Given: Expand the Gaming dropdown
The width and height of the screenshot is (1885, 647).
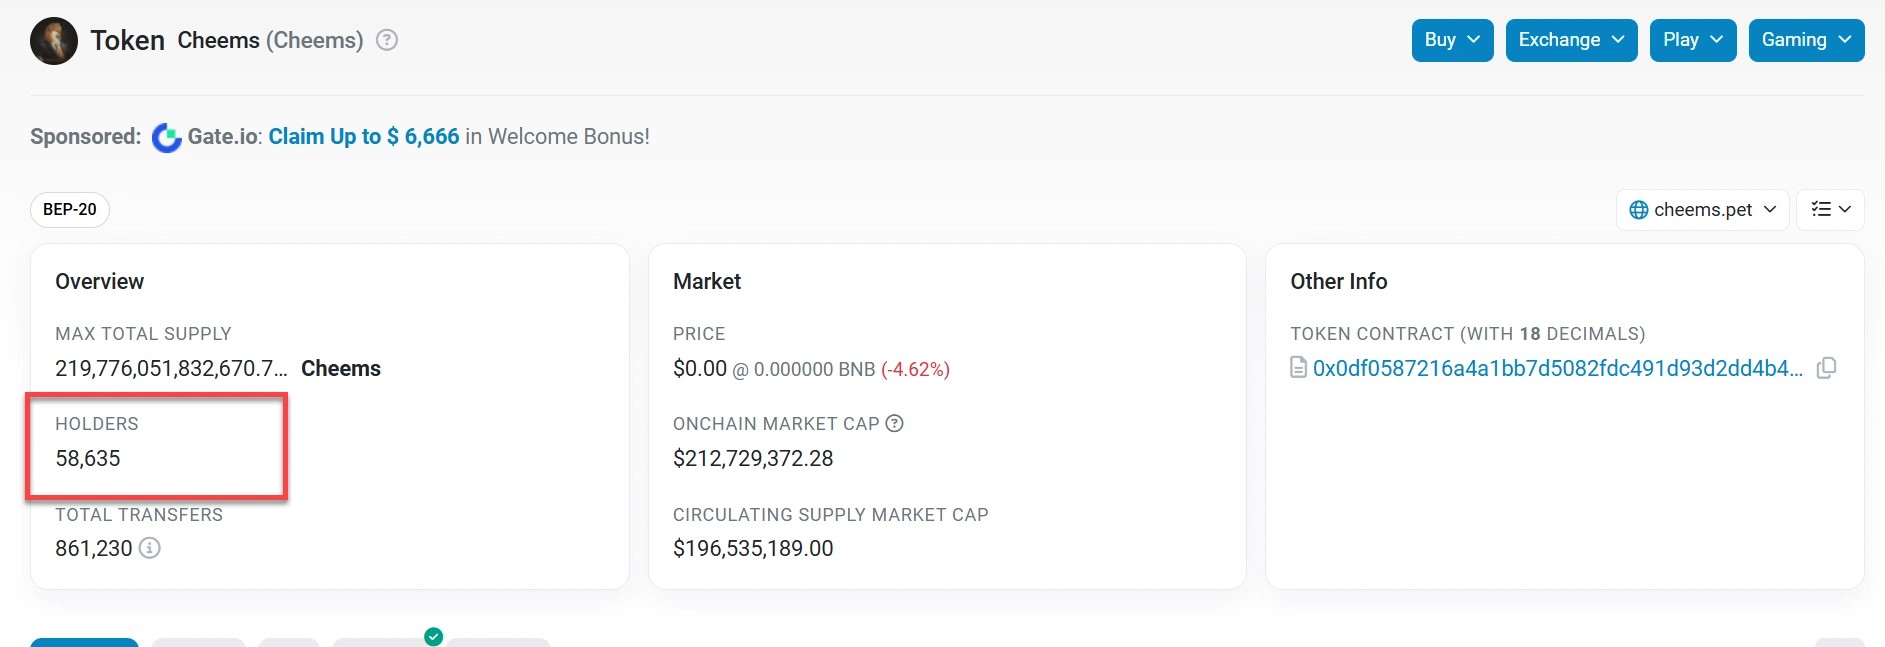Looking at the screenshot, I should pyautogui.click(x=1806, y=40).
